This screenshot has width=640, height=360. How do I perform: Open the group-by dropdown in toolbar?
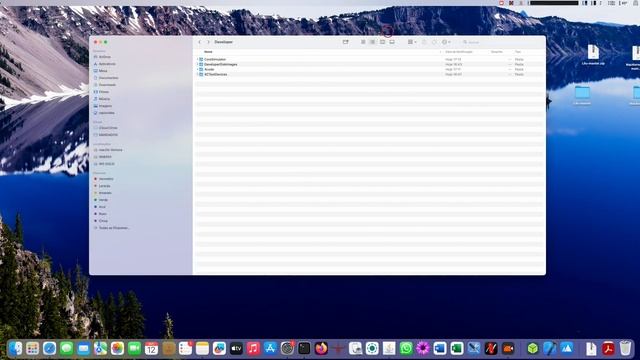point(412,42)
